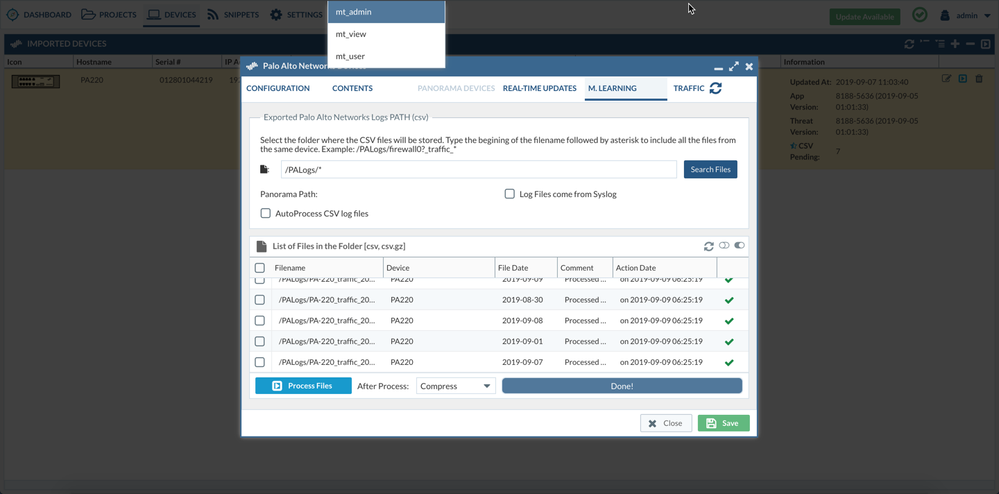This screenshot has width=999, height=494.
Task: Click the trash icon for the PA220 device
Action: click(x=978, y=79)
